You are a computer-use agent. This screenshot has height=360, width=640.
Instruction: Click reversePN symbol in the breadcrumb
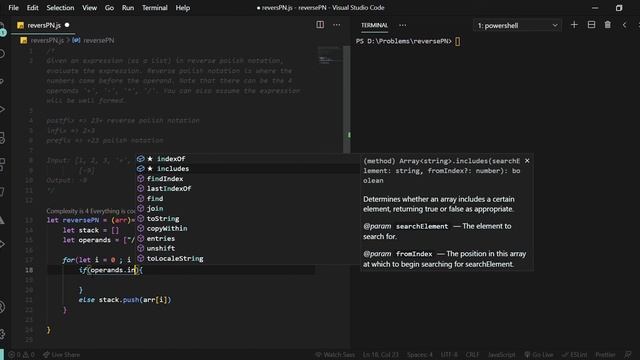click(x=94, y=40)
